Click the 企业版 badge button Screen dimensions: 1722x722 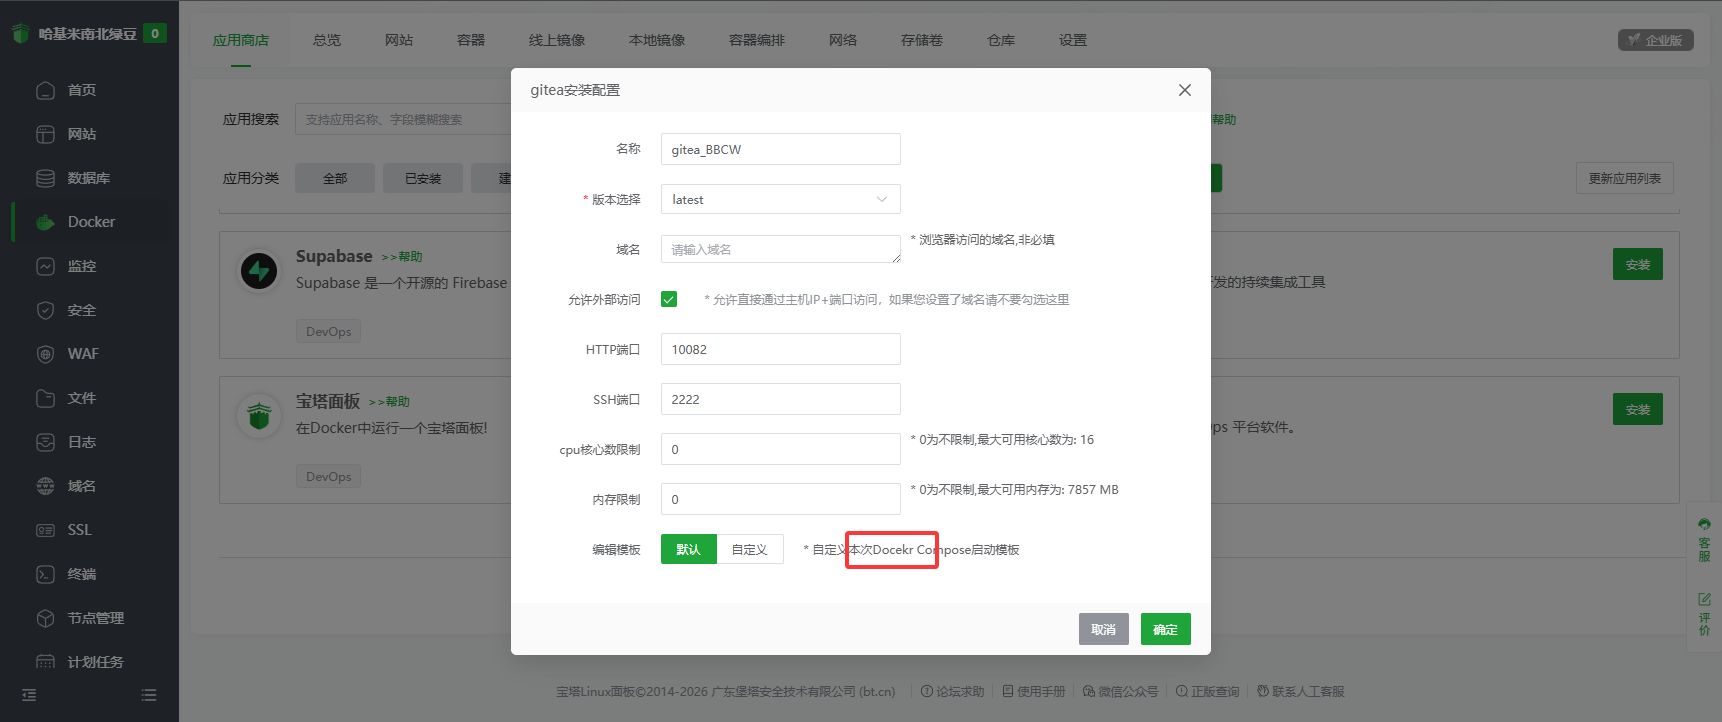1656,40
